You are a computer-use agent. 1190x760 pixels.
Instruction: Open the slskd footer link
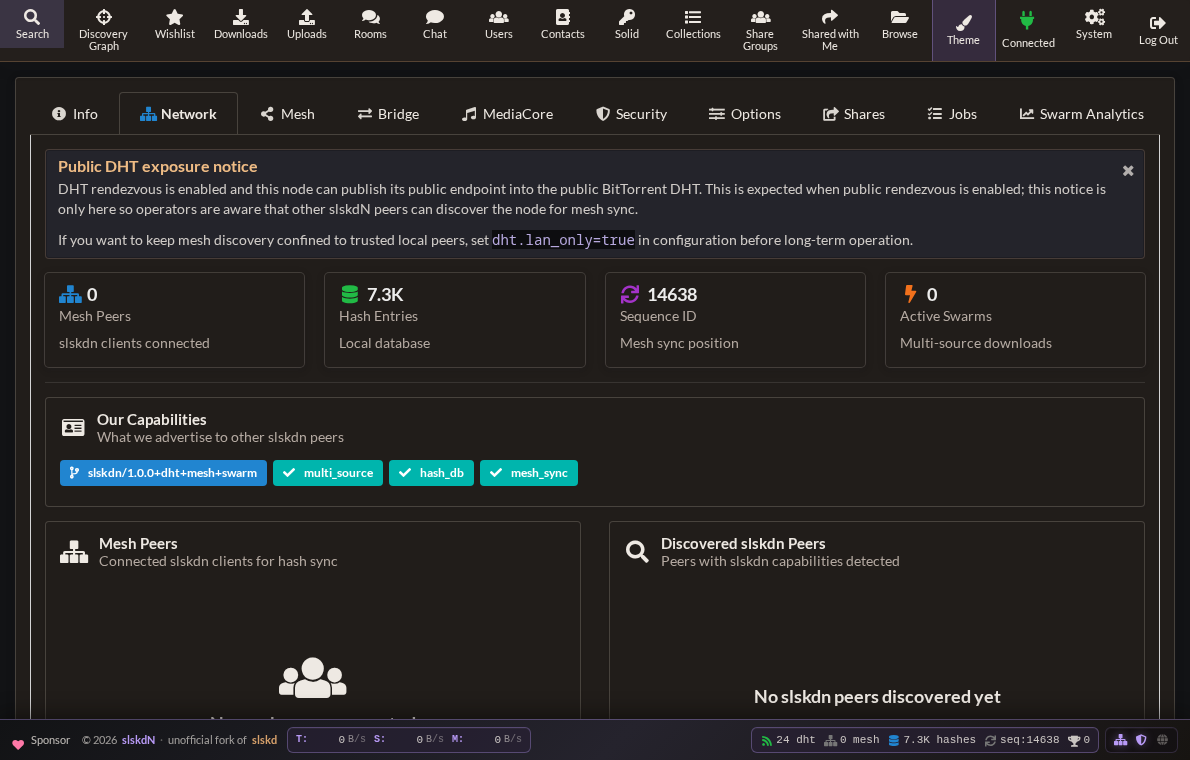coord(264,740)
